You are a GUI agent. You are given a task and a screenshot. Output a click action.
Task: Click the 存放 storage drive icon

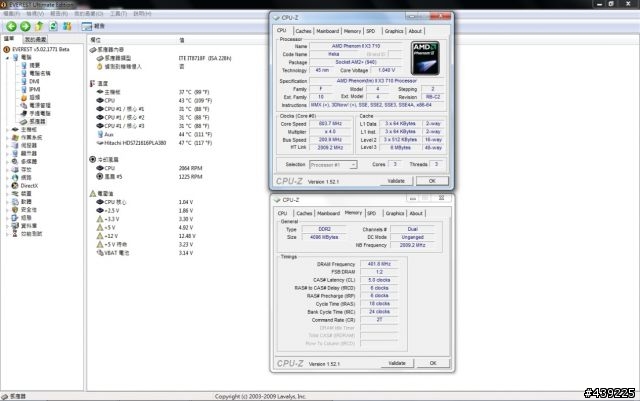coord(15,170)
